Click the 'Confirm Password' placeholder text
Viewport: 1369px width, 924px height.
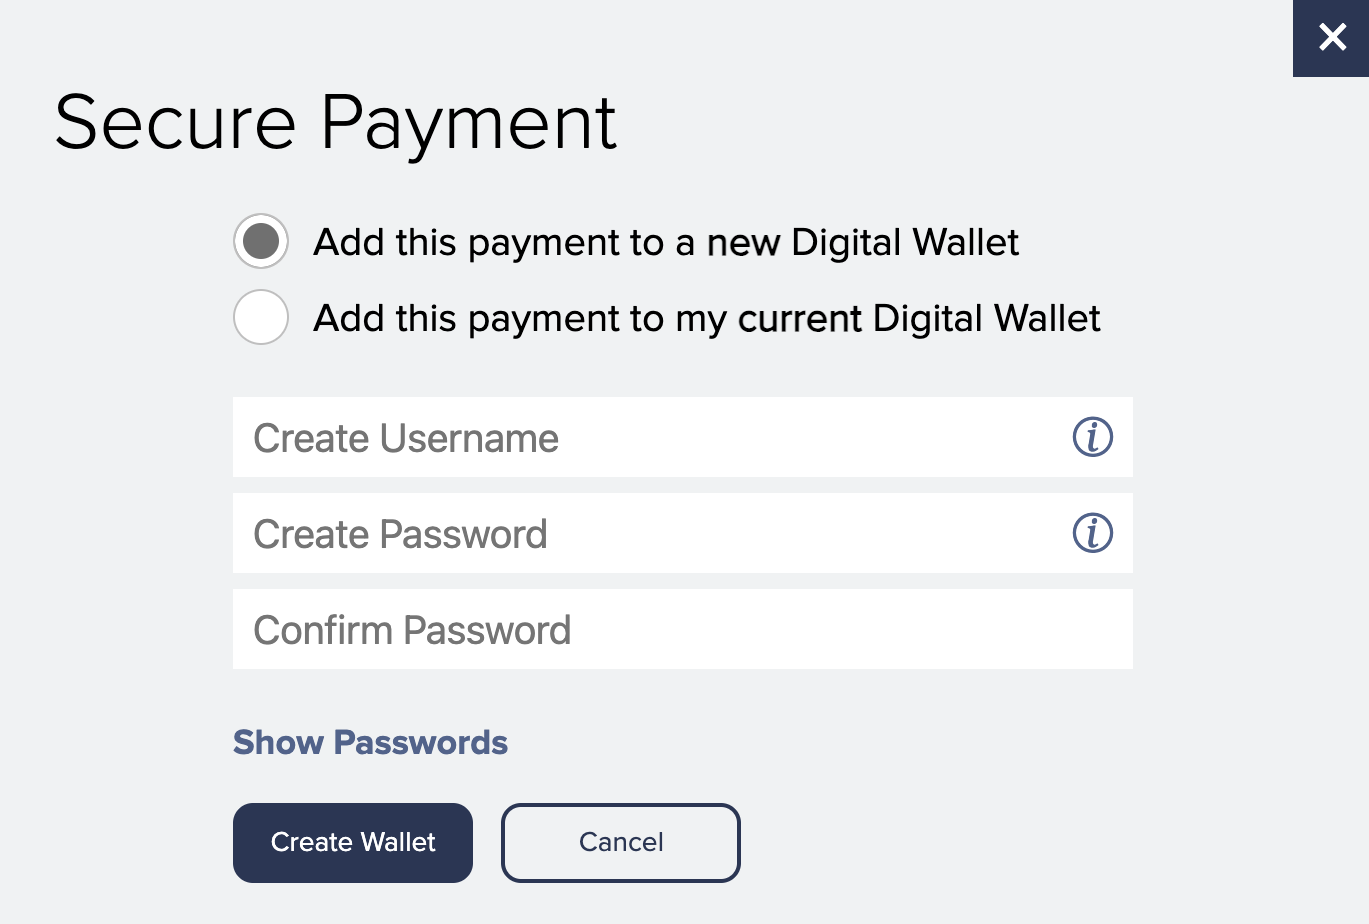pos(412,630)
